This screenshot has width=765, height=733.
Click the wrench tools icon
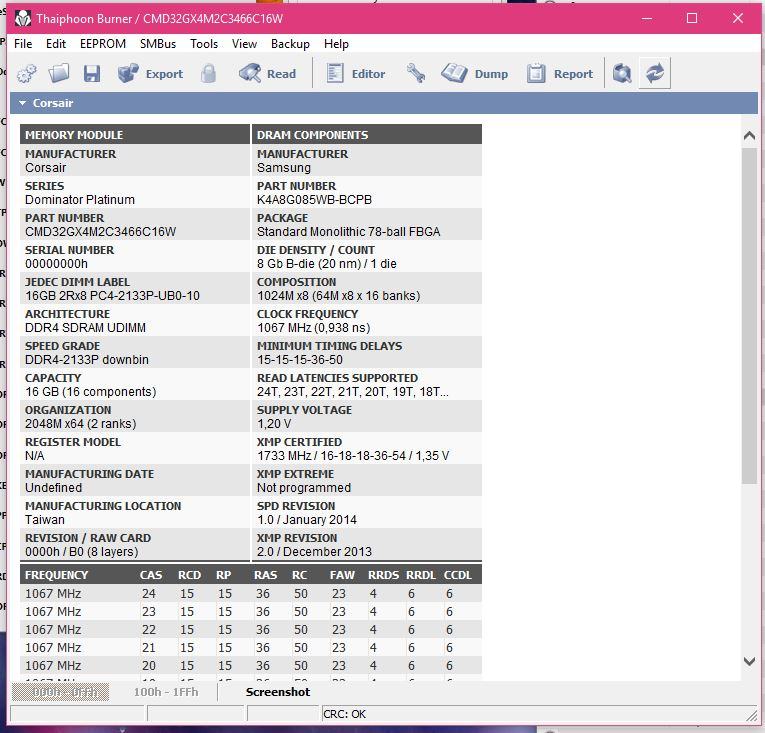pos(415,74)
